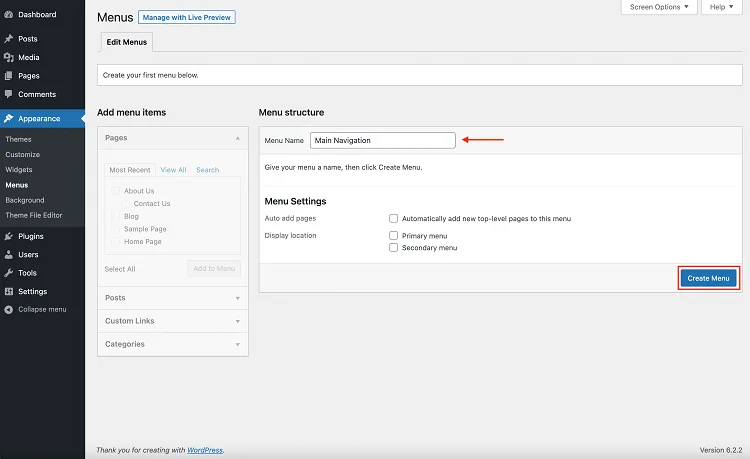
Task: Open Background in the Appearance submenu
Action: click(25, 200)
